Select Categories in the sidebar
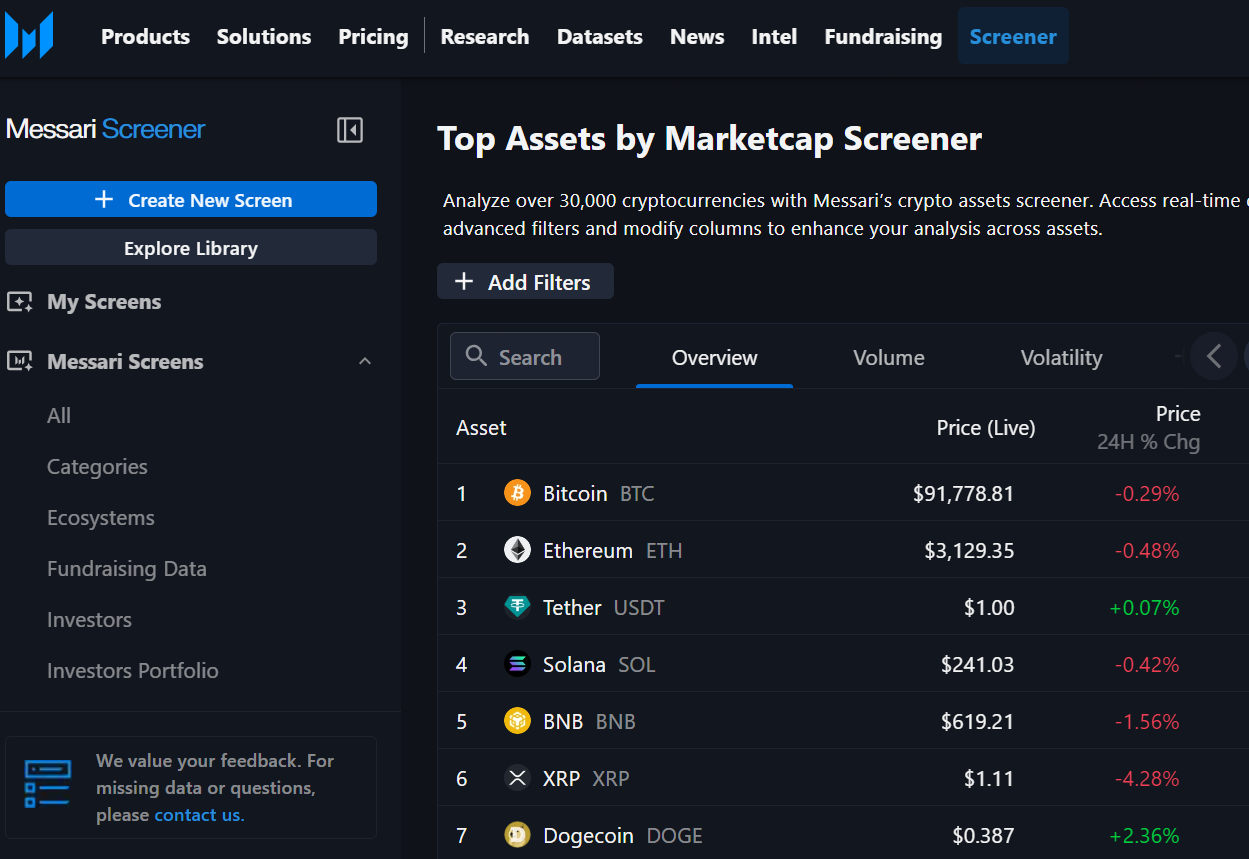Viewport: 1249px width, 859px height. 97,467
